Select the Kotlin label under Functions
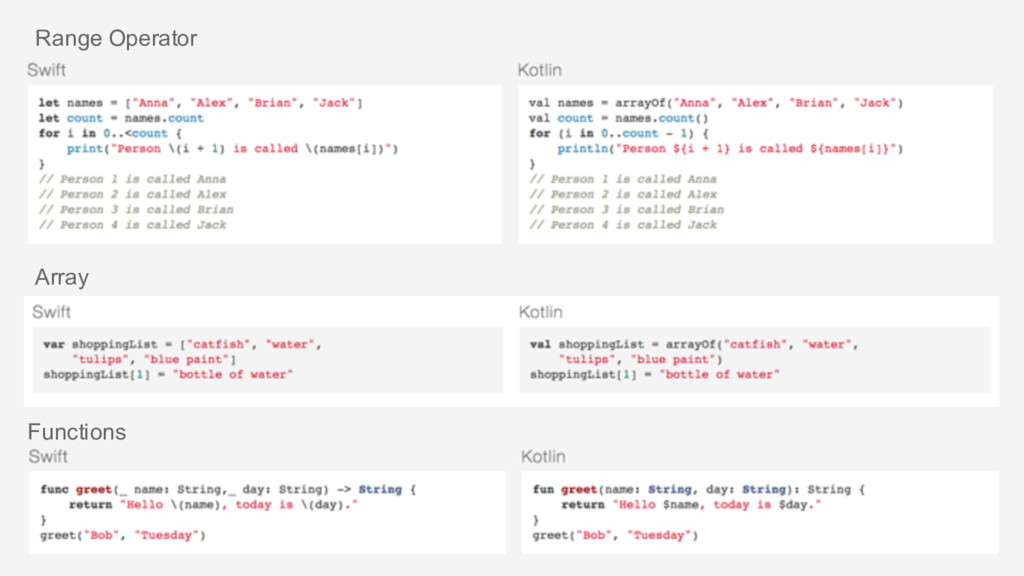Screen dimensions: 1024x576 [543, 456]
